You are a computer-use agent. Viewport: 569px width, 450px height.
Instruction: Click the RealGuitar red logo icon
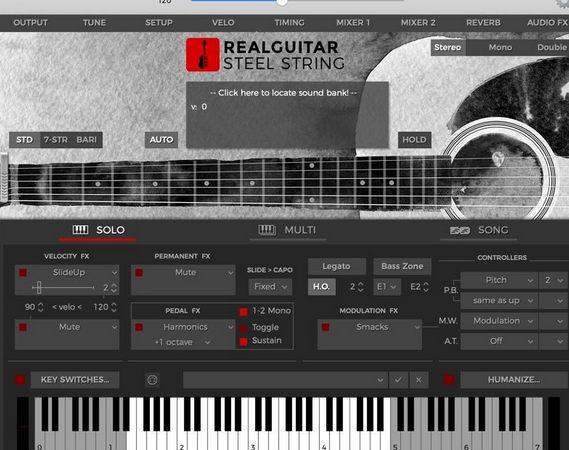[x=203, y=55]
